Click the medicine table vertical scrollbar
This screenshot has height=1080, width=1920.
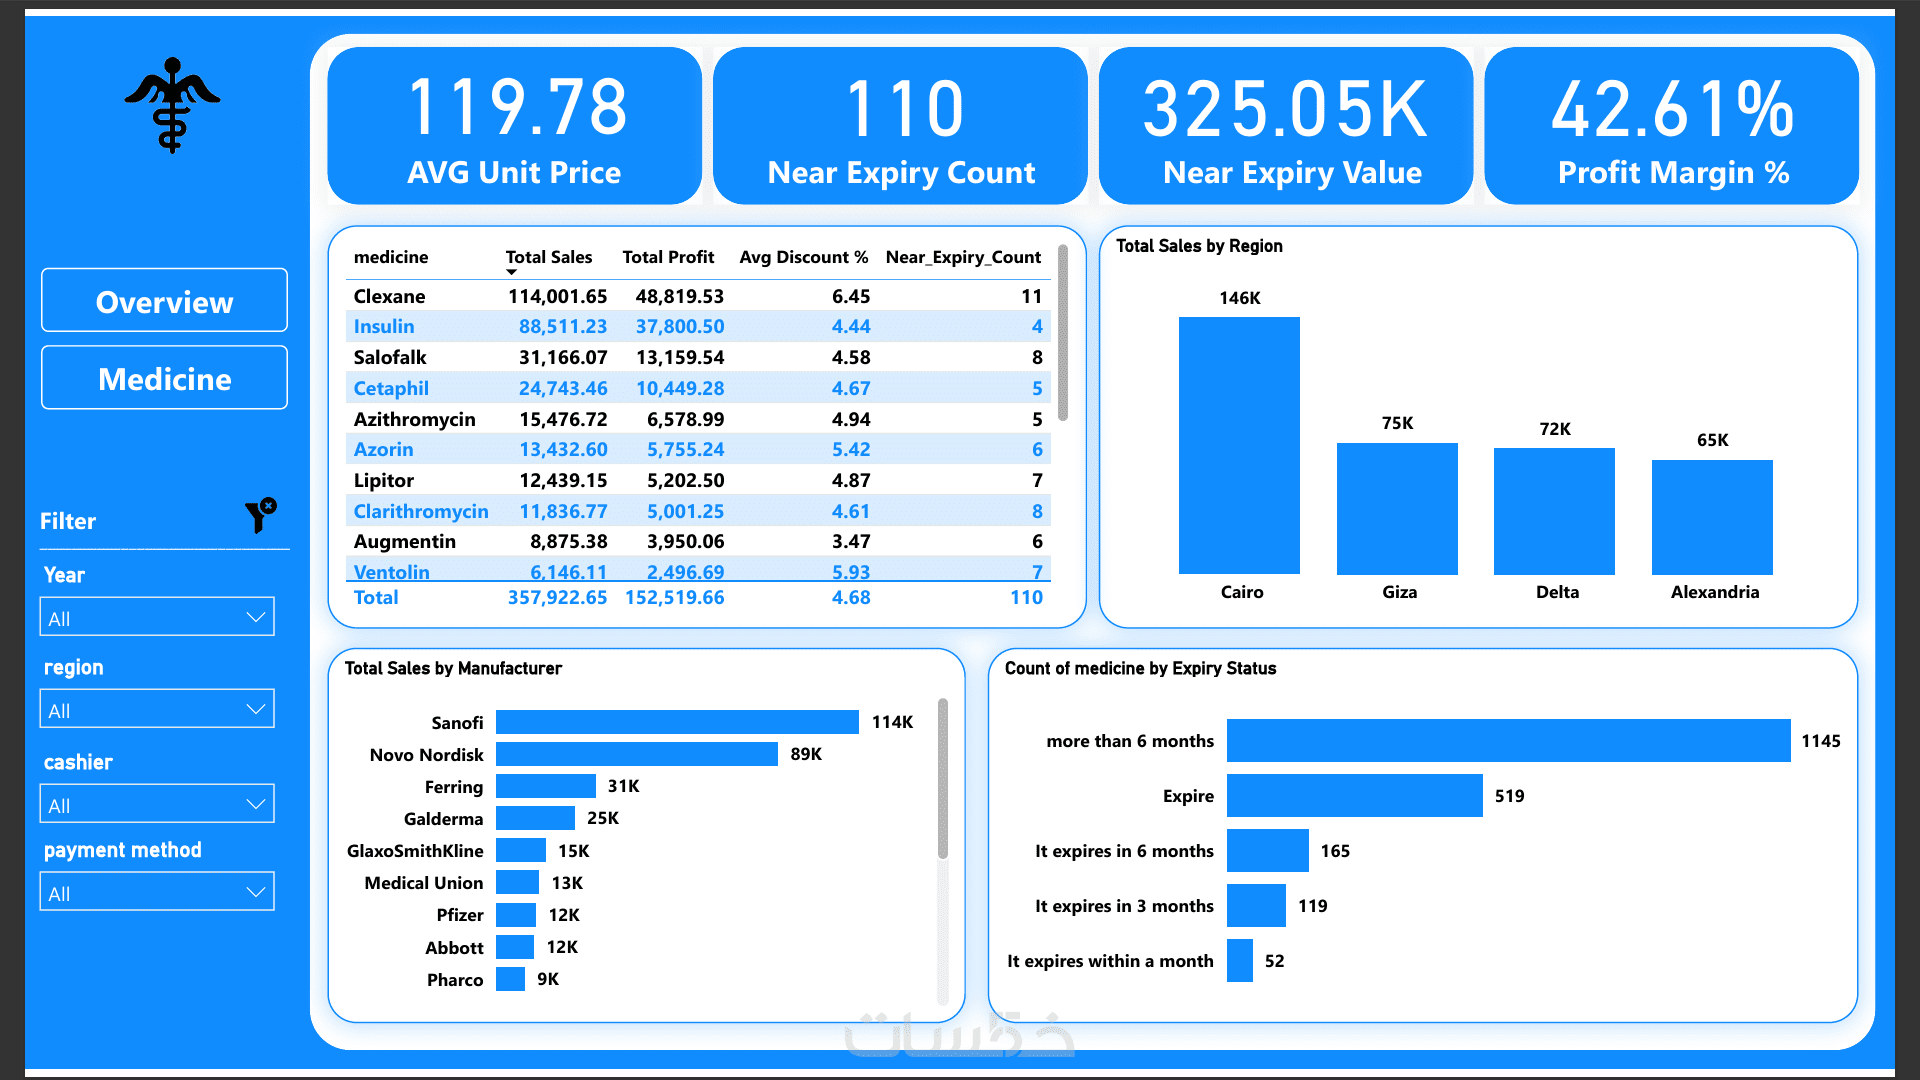(x=1062, y=334)
